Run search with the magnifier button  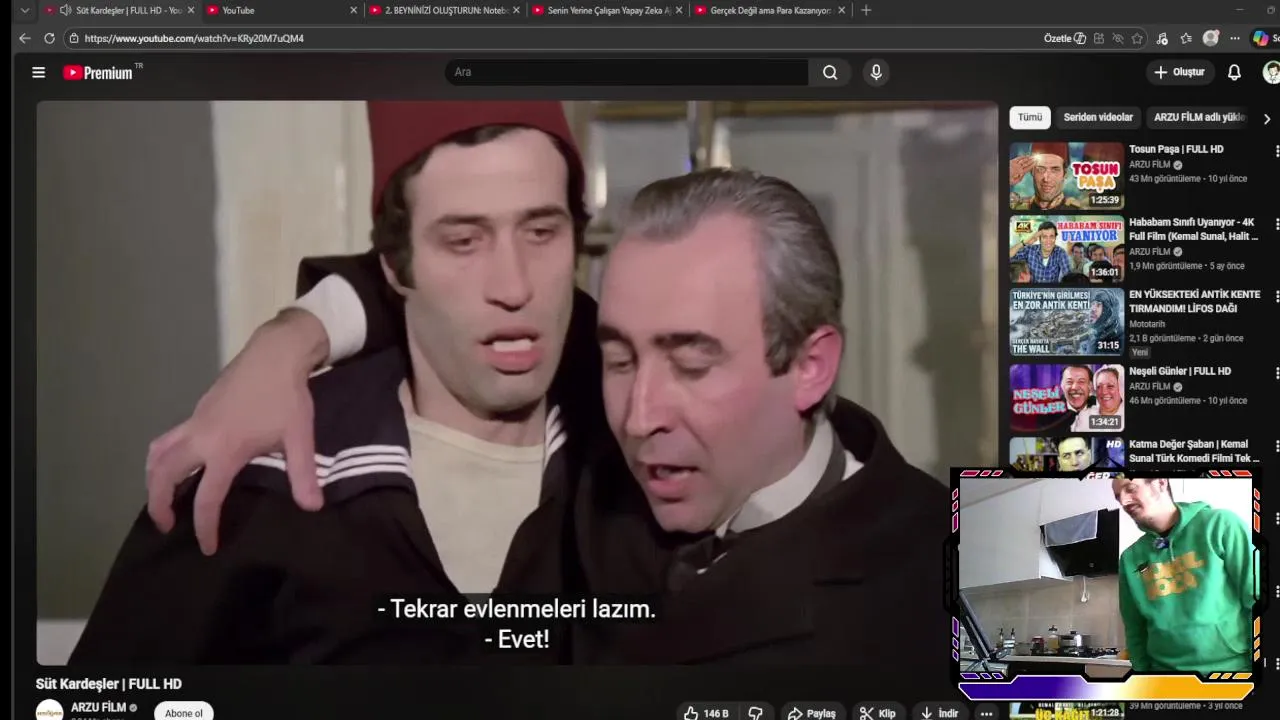pyautogui.click(x=830, y=72)
